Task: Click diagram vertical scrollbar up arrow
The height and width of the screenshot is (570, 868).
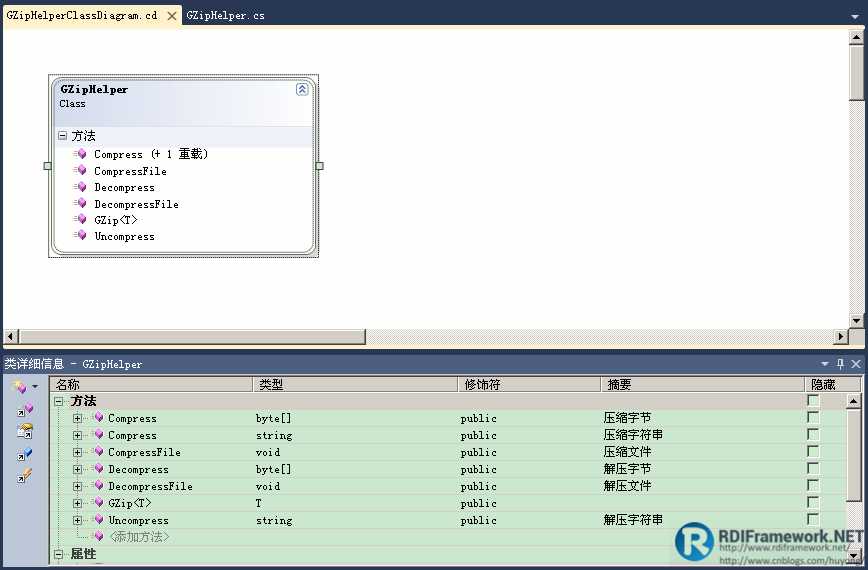Action: (856, 37)
